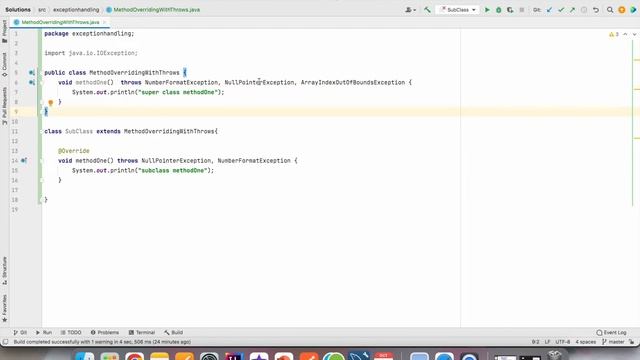This screenshot has height=360, width=640.
Task: Click SubClass name on line 11
Action: pos(79,131)
